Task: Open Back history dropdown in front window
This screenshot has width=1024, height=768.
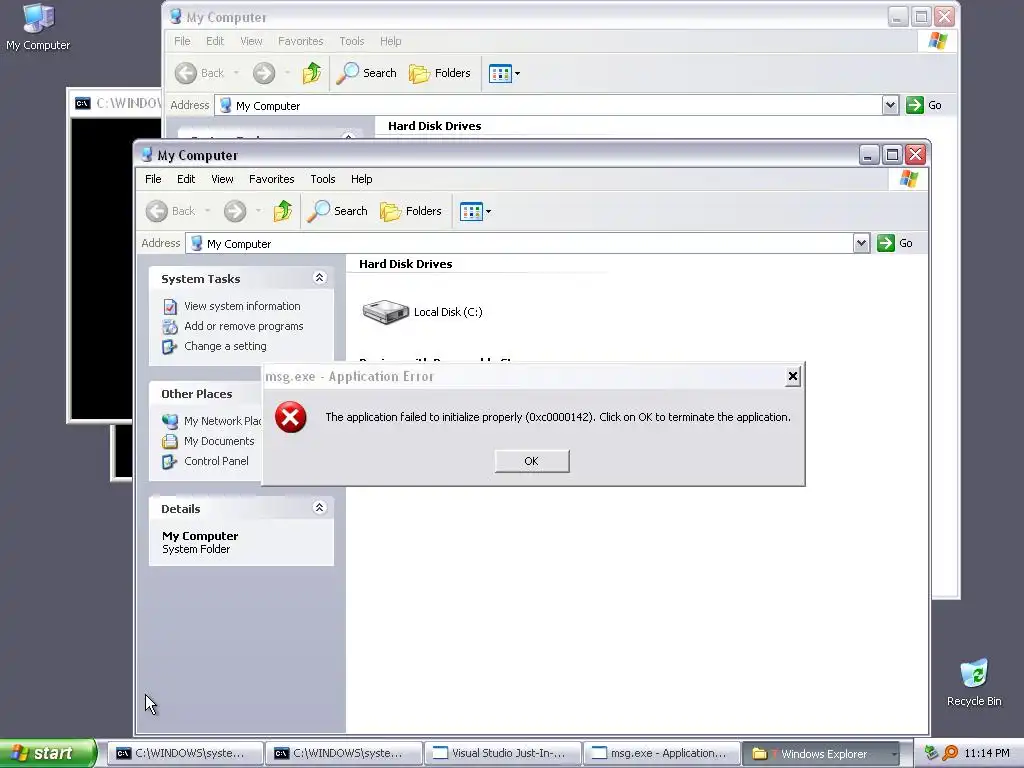Action: point(208,211)
